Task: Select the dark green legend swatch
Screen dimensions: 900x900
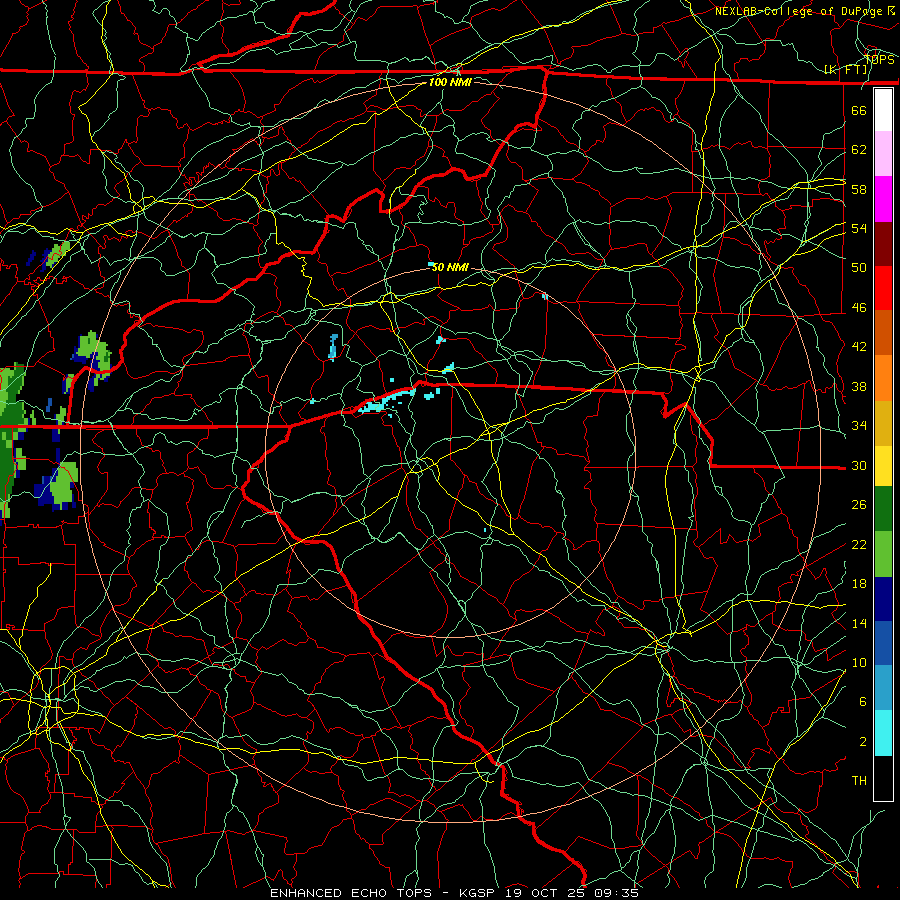Action: pyautogui.click(x=883, y=509)
